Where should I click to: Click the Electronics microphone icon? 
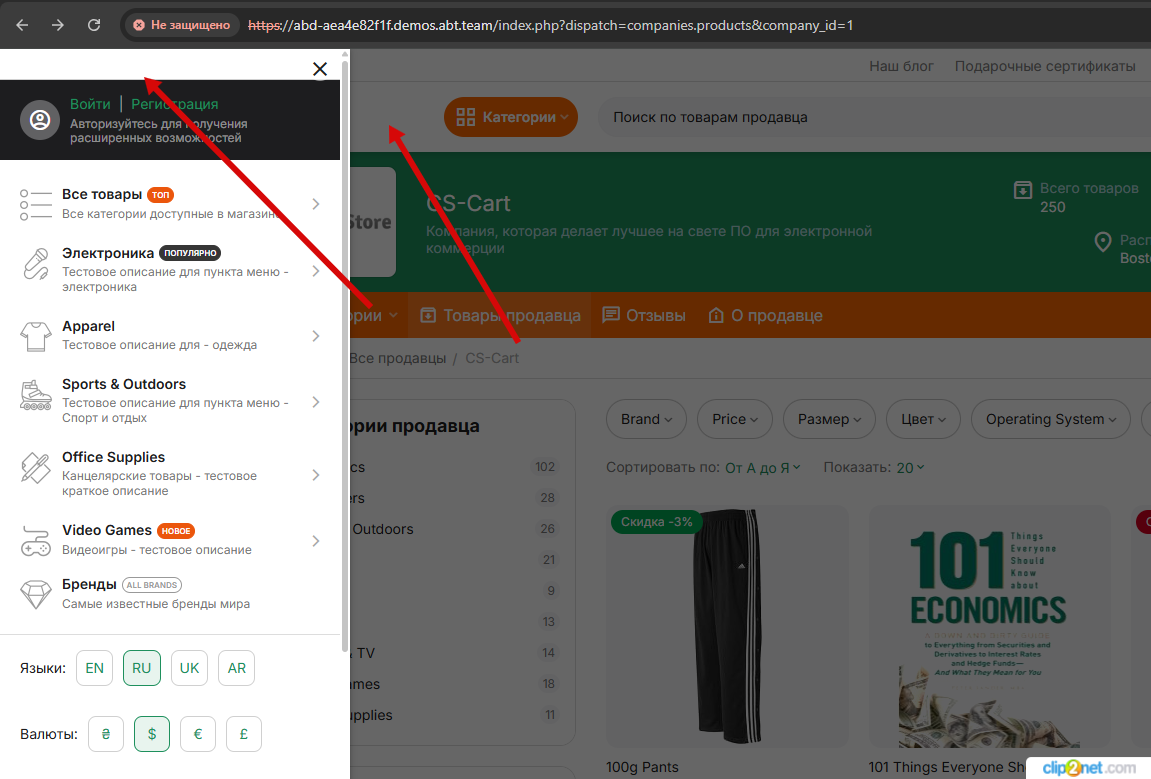coord(36,264)
